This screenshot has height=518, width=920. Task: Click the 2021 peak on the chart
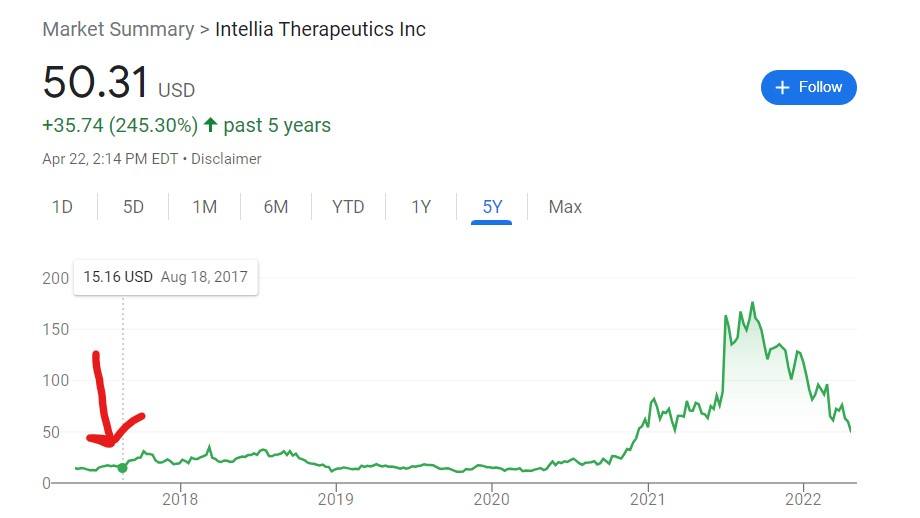pos(753,303)
